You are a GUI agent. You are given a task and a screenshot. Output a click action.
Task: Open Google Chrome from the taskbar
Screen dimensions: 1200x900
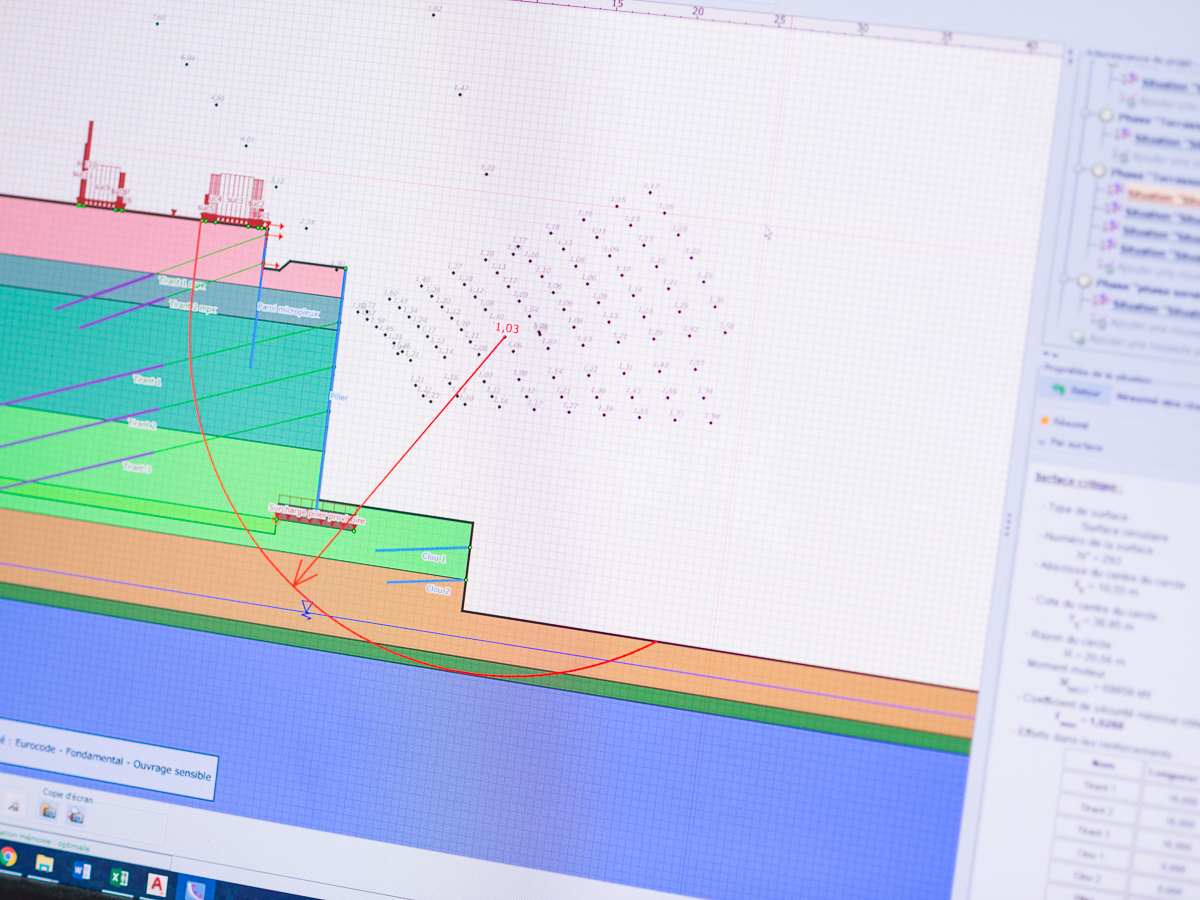8,857
